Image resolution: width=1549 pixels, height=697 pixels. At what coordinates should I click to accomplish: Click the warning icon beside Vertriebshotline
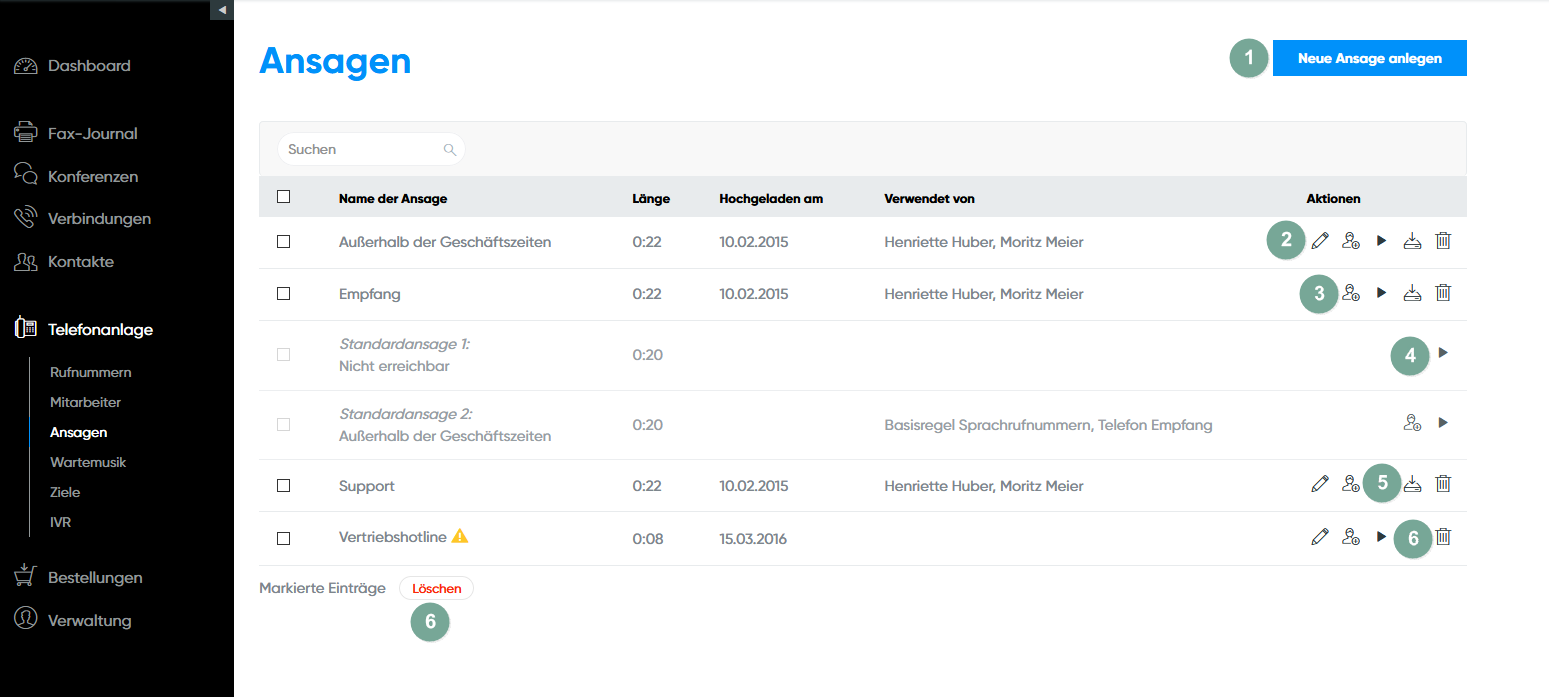point(460,536)
